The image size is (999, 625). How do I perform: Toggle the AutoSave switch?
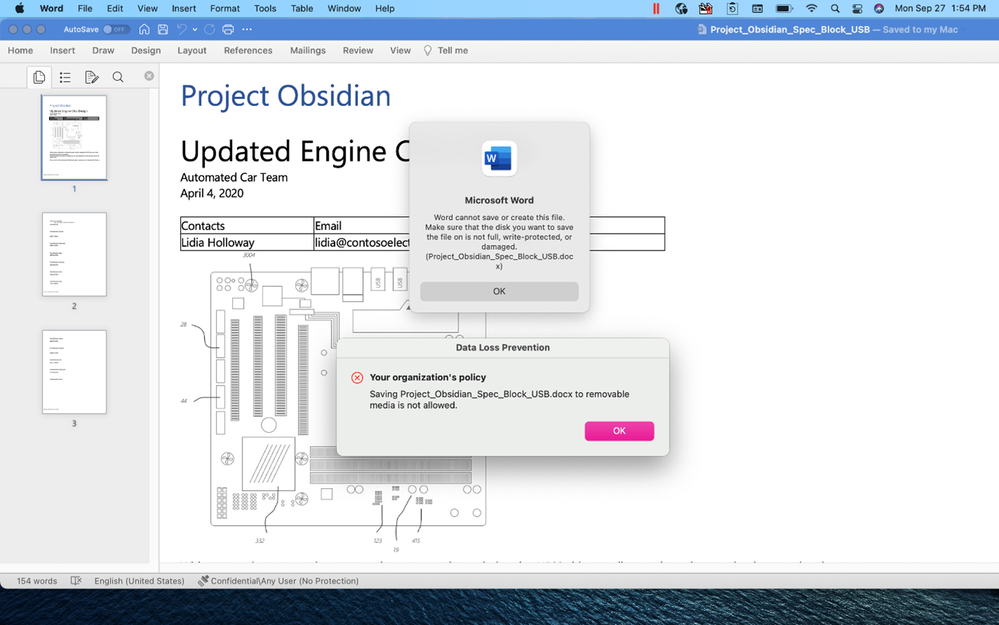(x=116, y=29)
